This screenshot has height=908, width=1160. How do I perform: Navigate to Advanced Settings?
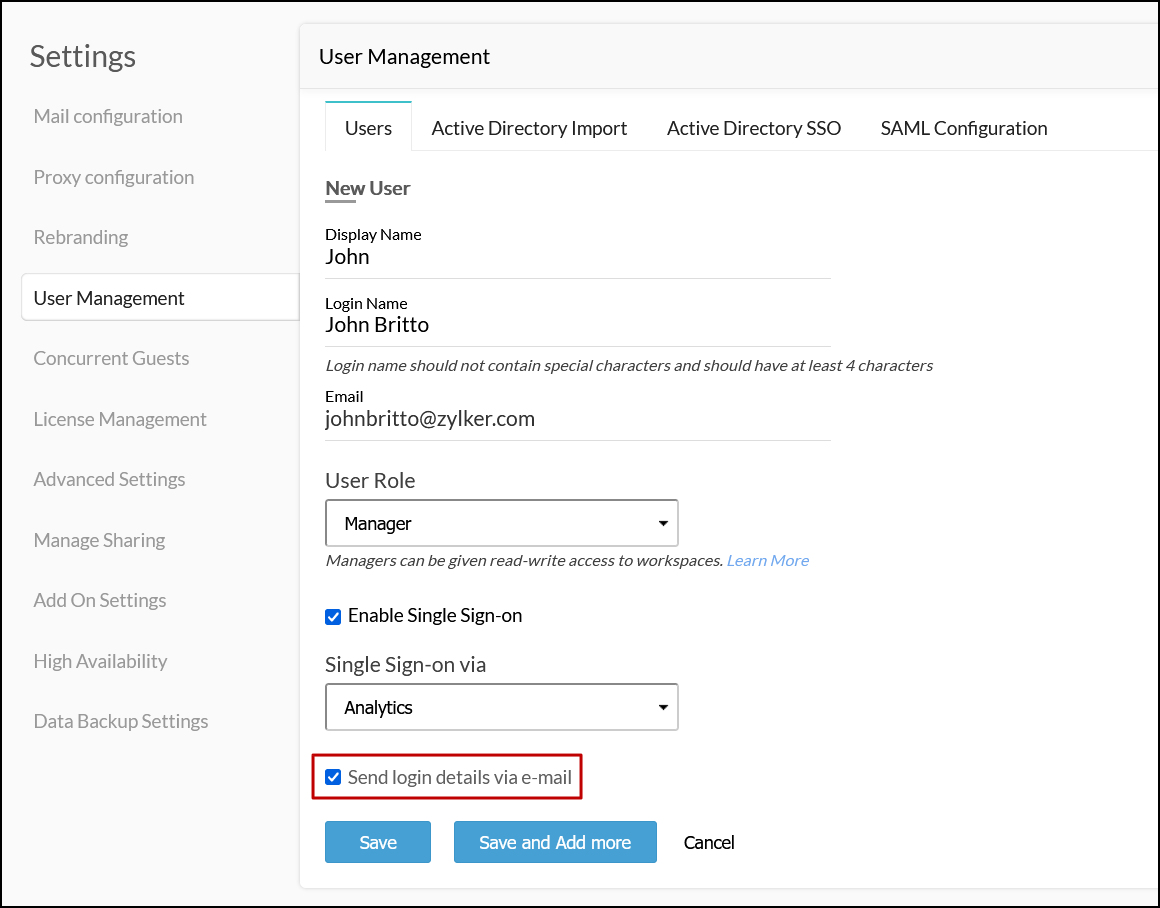pos(109,479)
